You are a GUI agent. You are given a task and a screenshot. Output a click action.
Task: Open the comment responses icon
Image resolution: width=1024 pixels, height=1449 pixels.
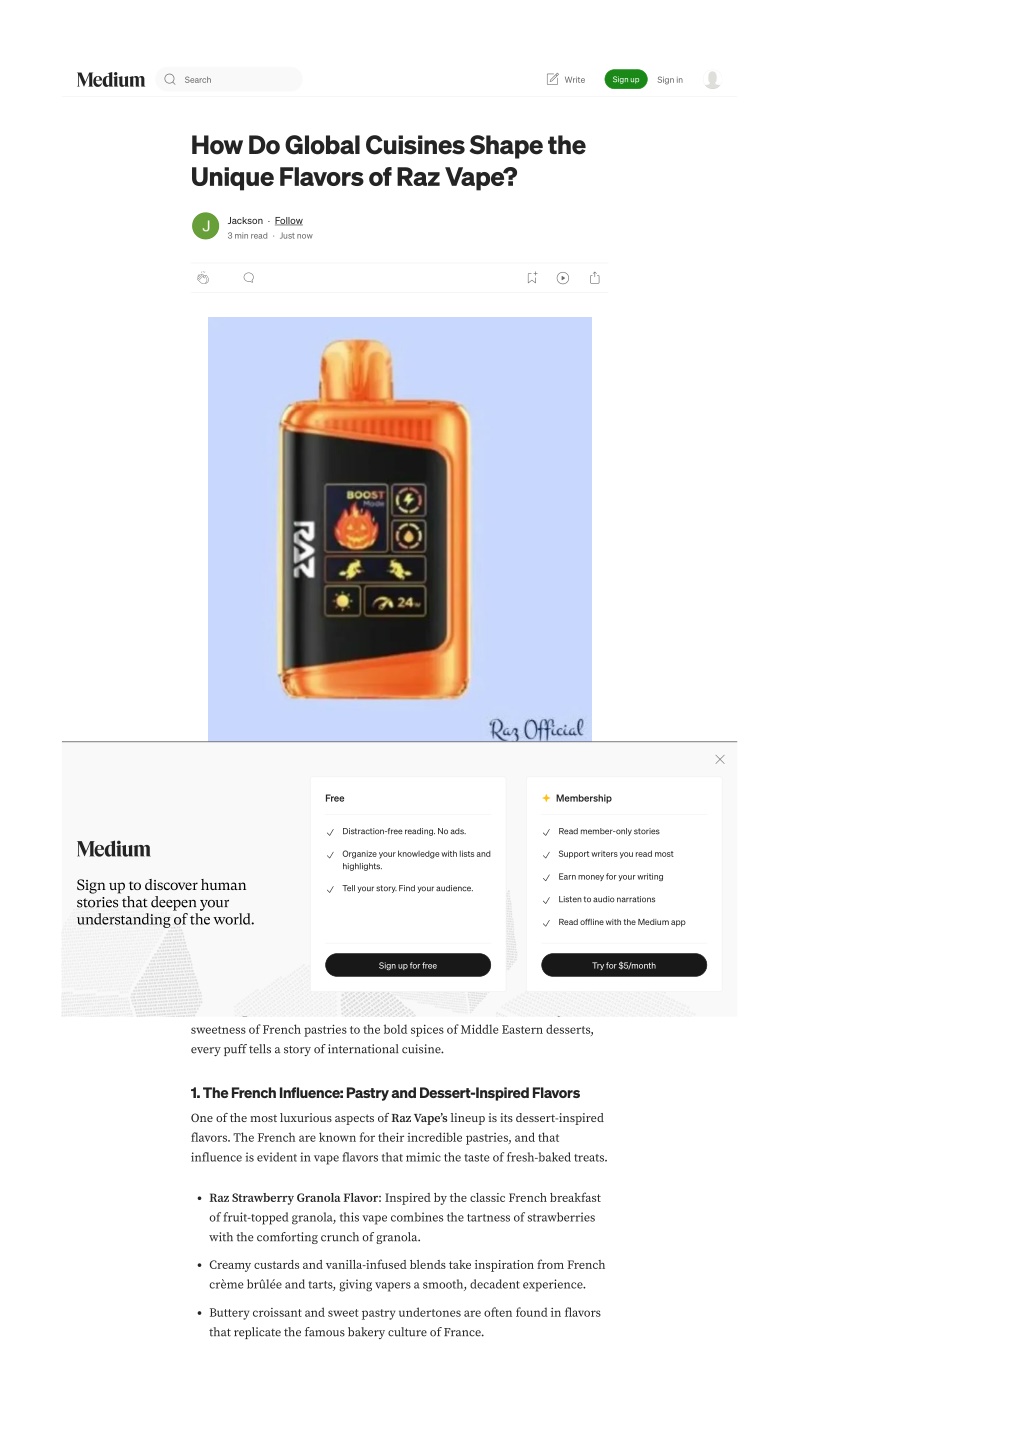click(249, 278)
